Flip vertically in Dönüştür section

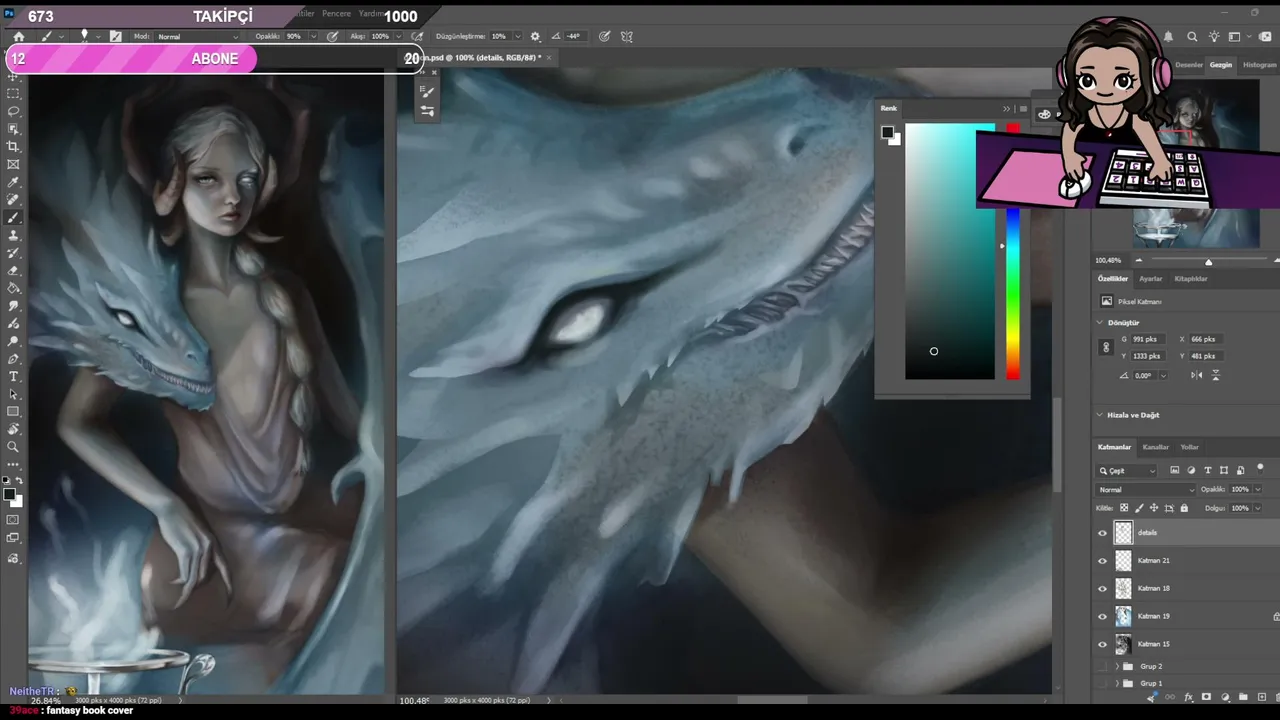1216,376
